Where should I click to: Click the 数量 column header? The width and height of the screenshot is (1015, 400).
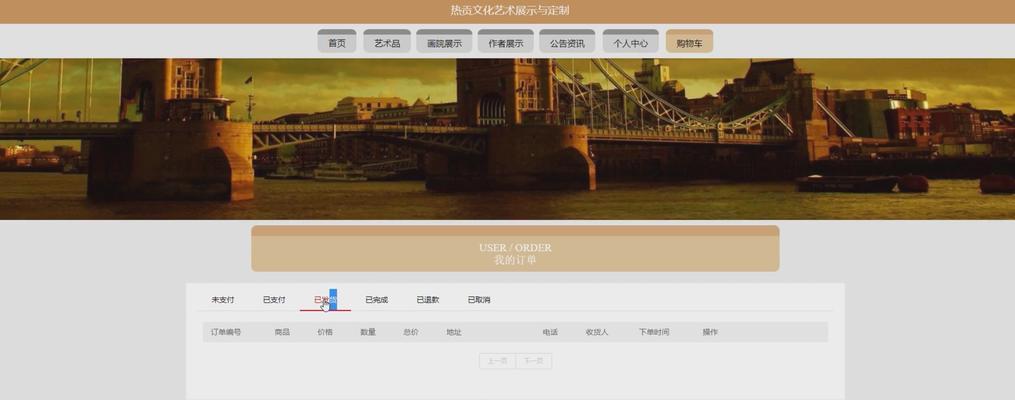pyautogui.click(x=368, y=332)
